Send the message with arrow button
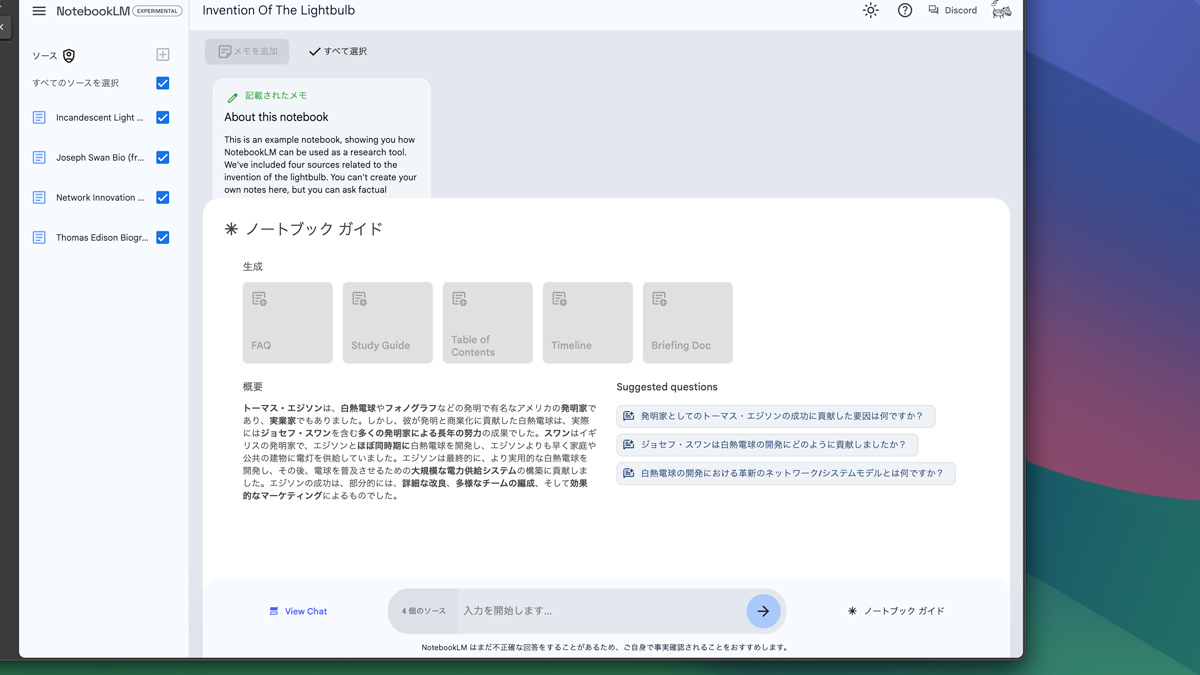The width and height of the screenshot is (1200, 675). pyautogui.click(x=763, y=611)
